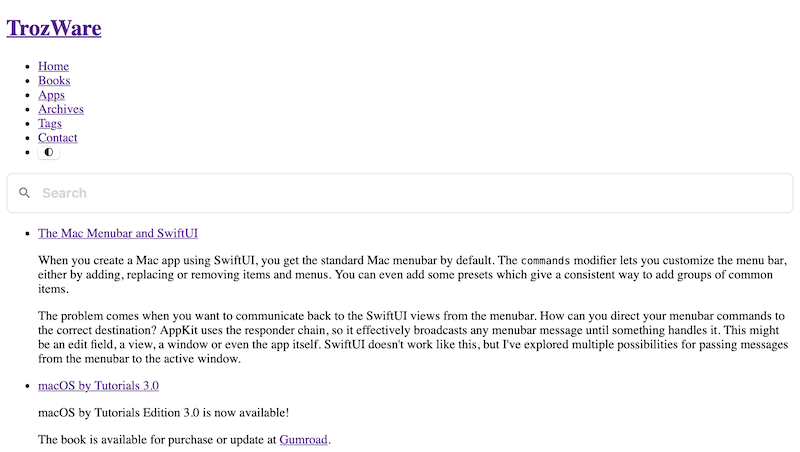Click the paragraph starting "The problem comes when"
The height and width of the screenshot is (452, 800).
(x=400, y=329)
